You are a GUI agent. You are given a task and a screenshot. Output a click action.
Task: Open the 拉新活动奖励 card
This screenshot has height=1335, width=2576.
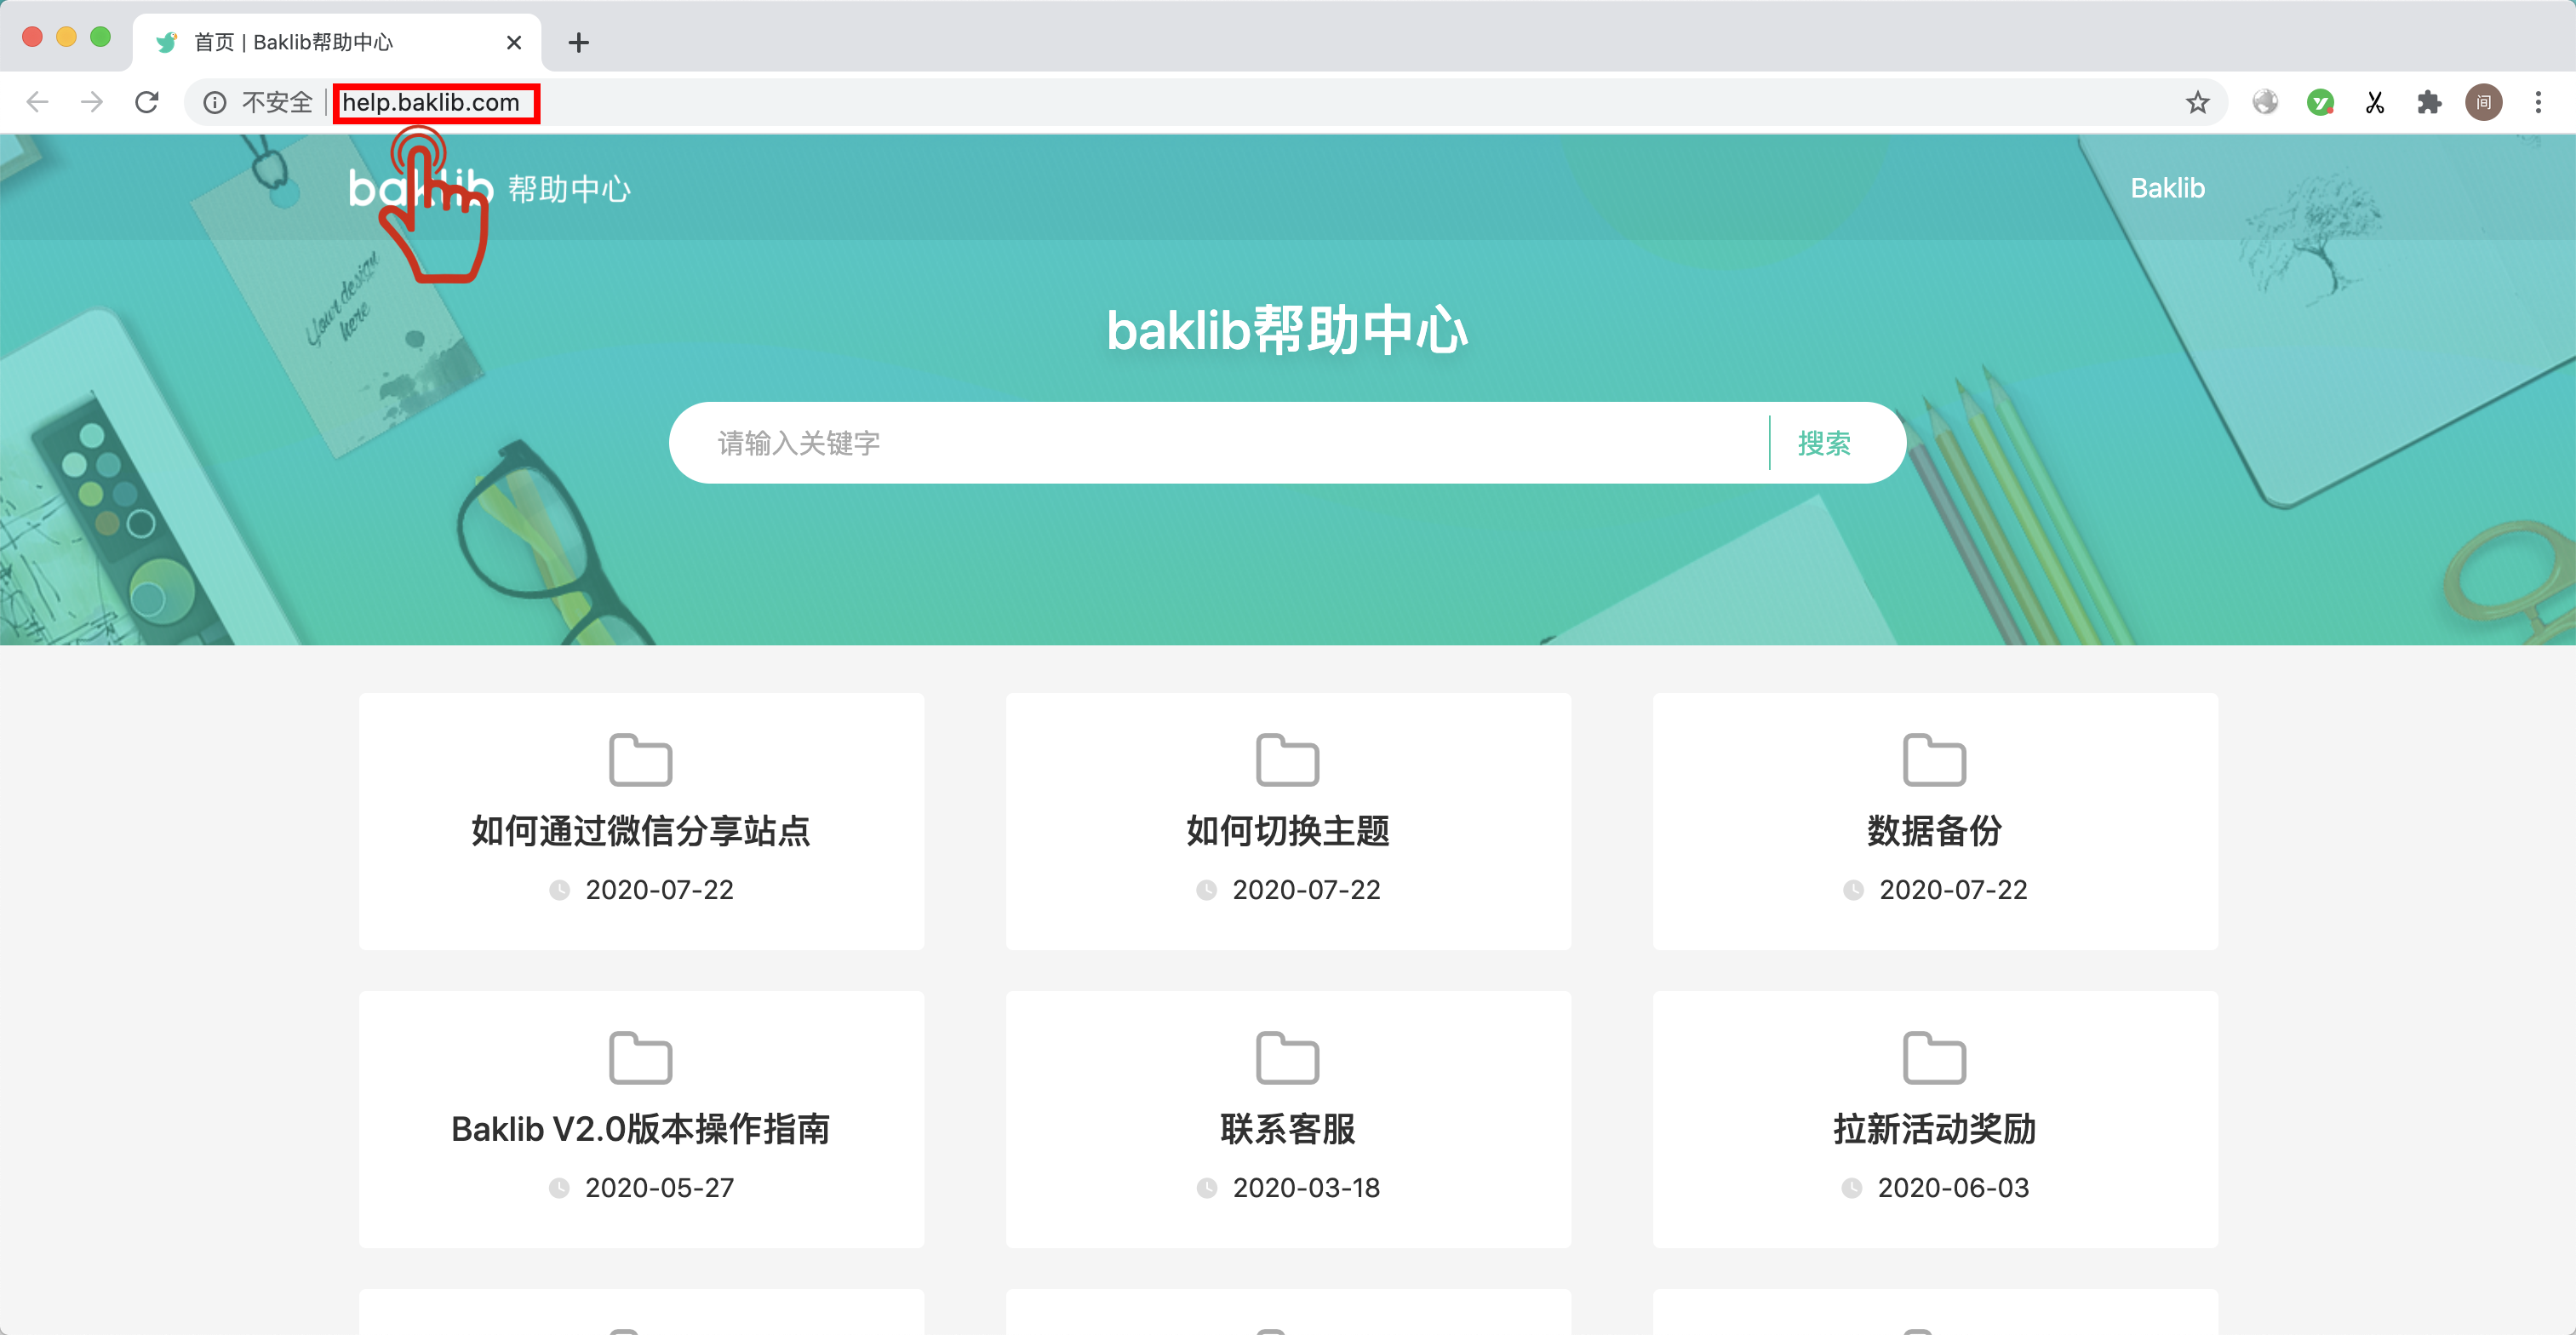pyautogui.click(x=1935, y=1120)
